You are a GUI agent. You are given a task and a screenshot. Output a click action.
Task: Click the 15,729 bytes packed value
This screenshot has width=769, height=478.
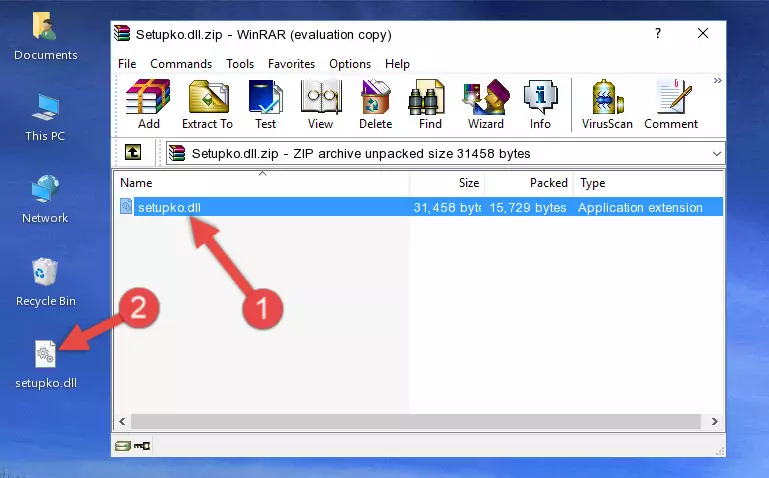(528, 208)
